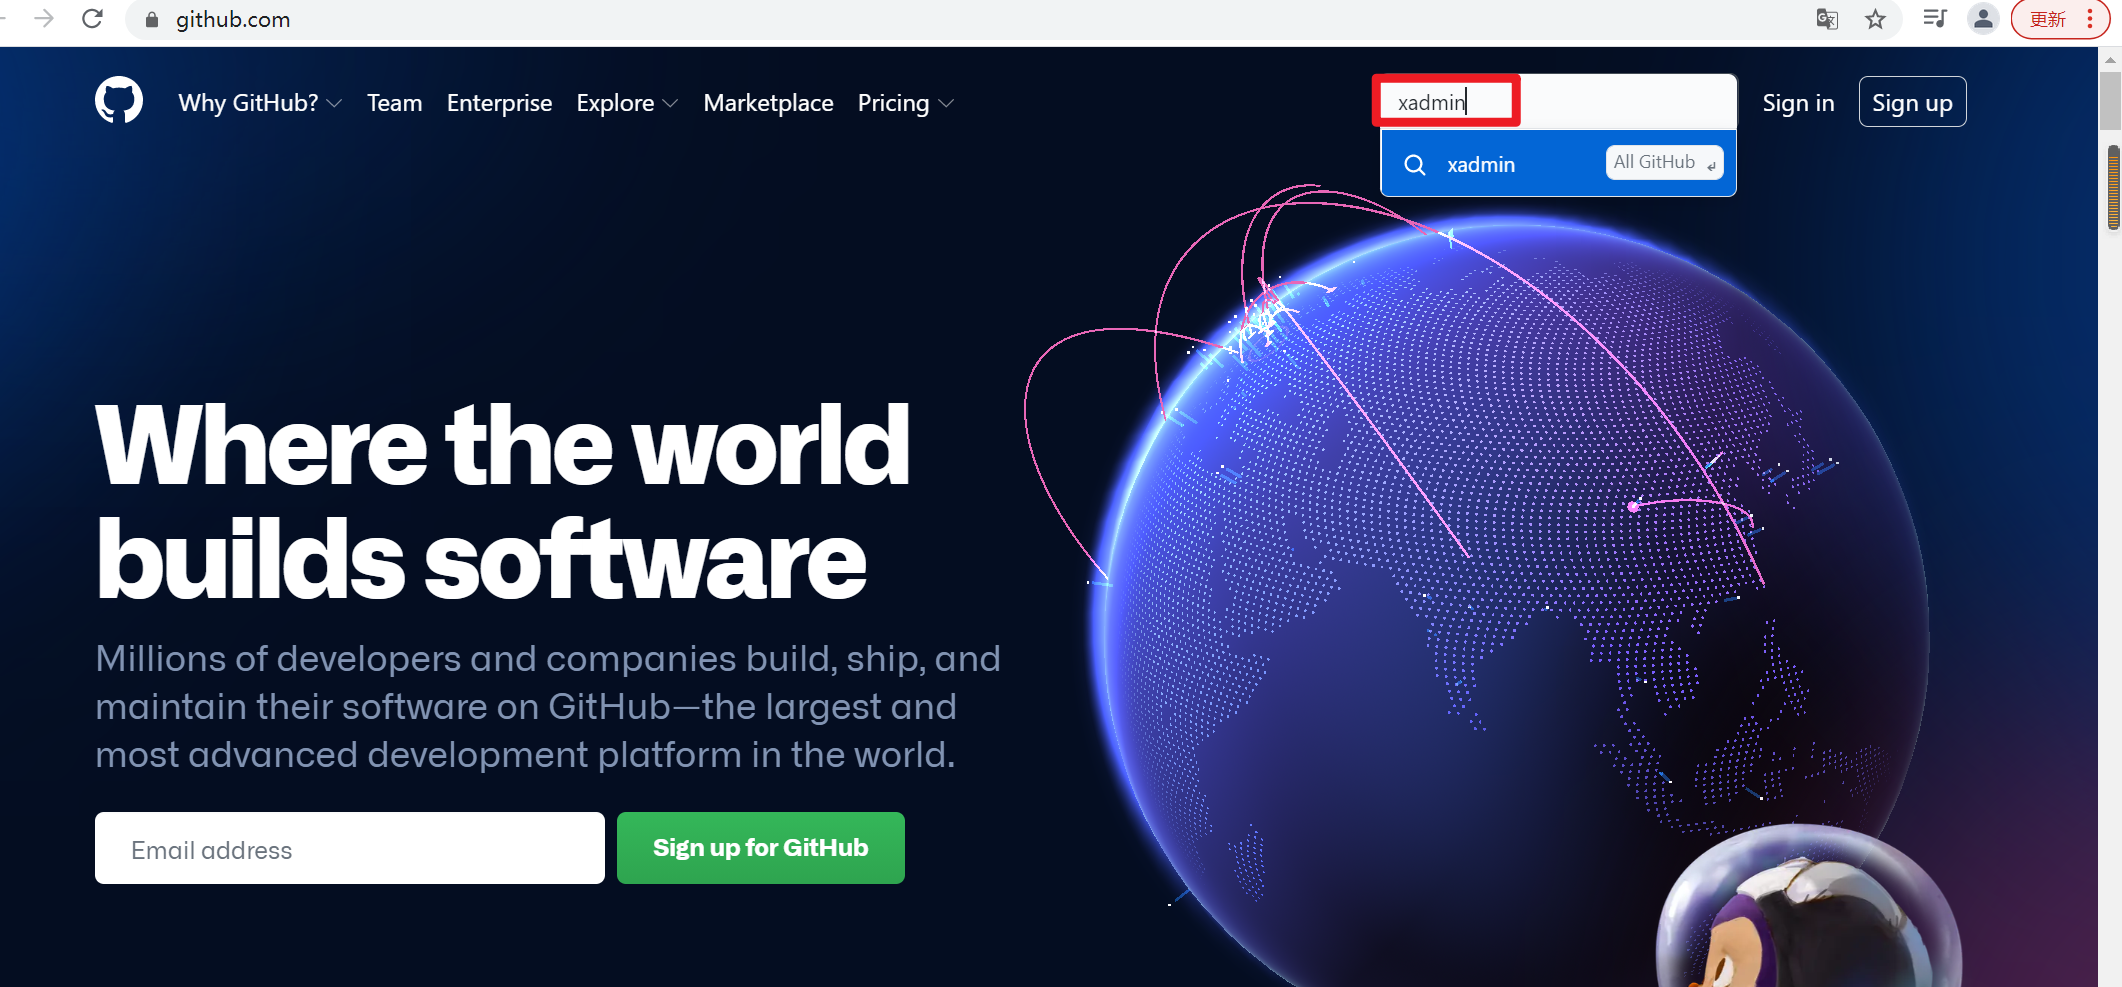Open the Chrome profile avatar

(1983, 19)
